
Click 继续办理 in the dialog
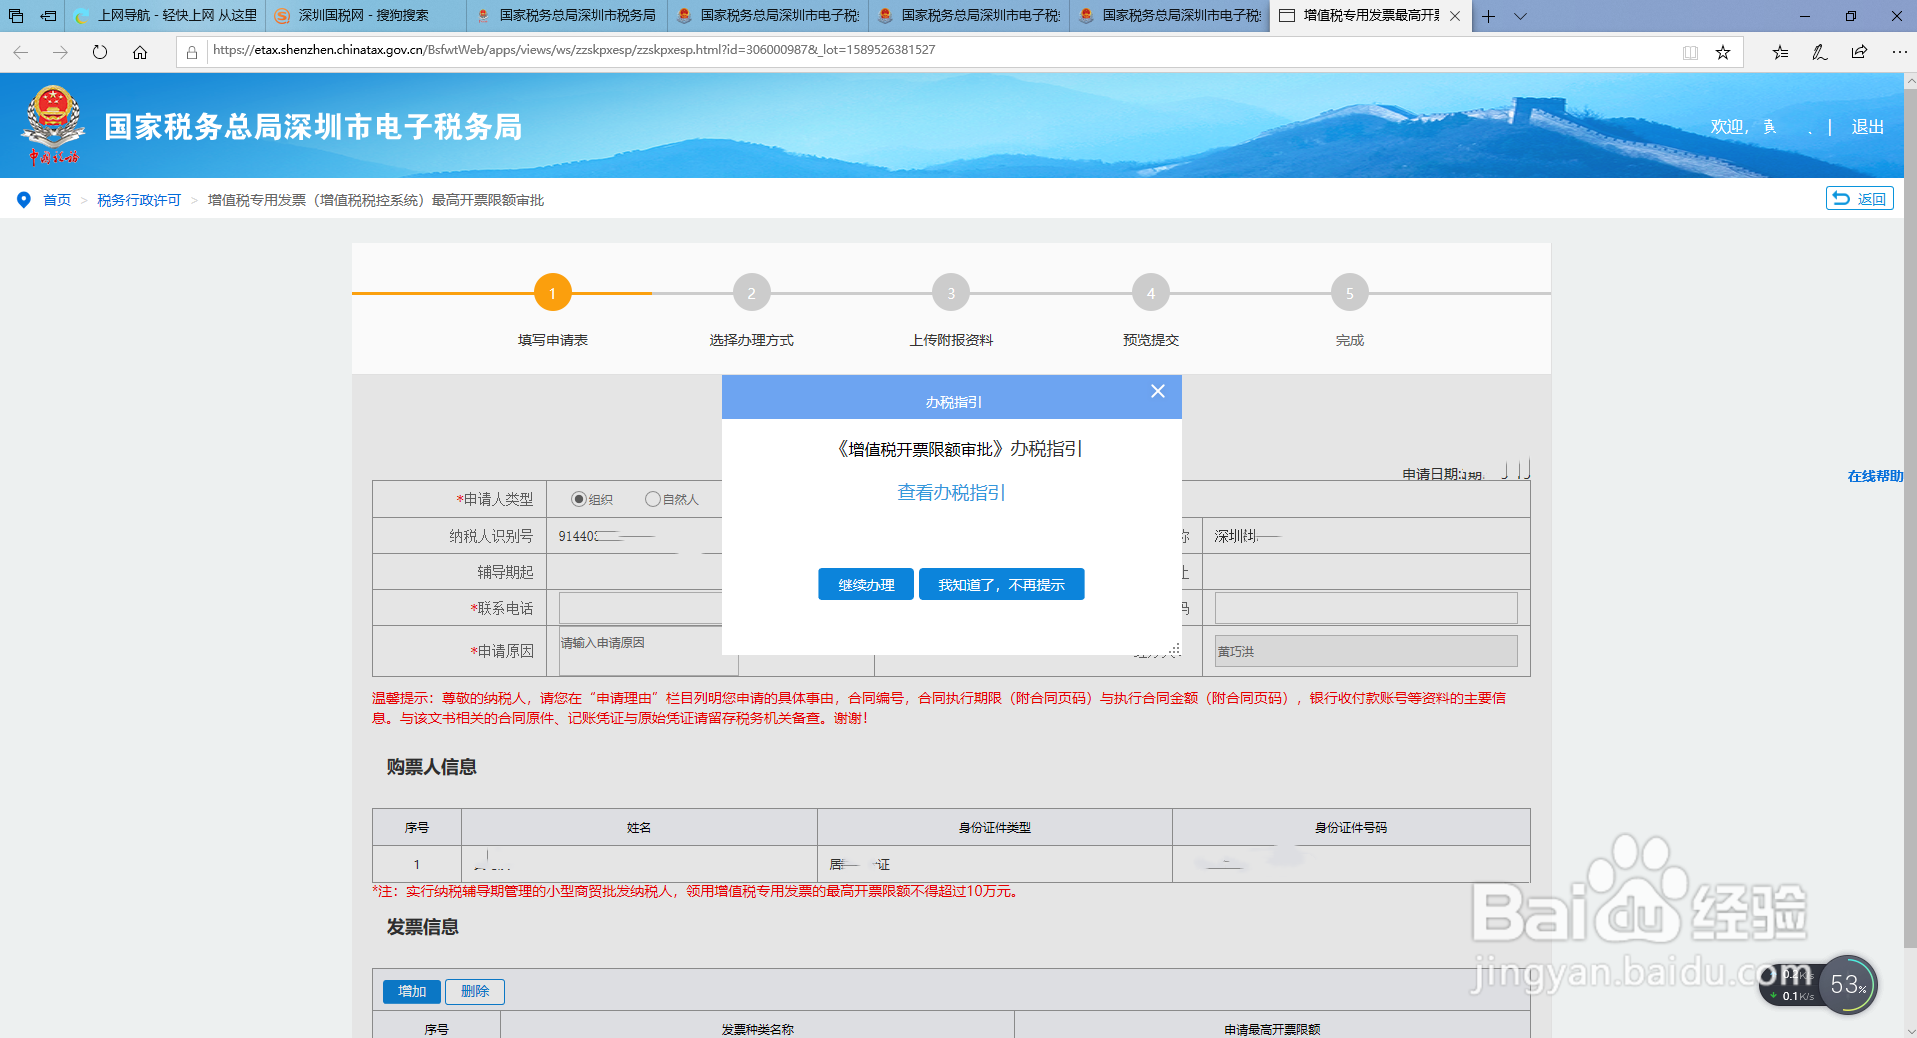[x=865, y=584]
